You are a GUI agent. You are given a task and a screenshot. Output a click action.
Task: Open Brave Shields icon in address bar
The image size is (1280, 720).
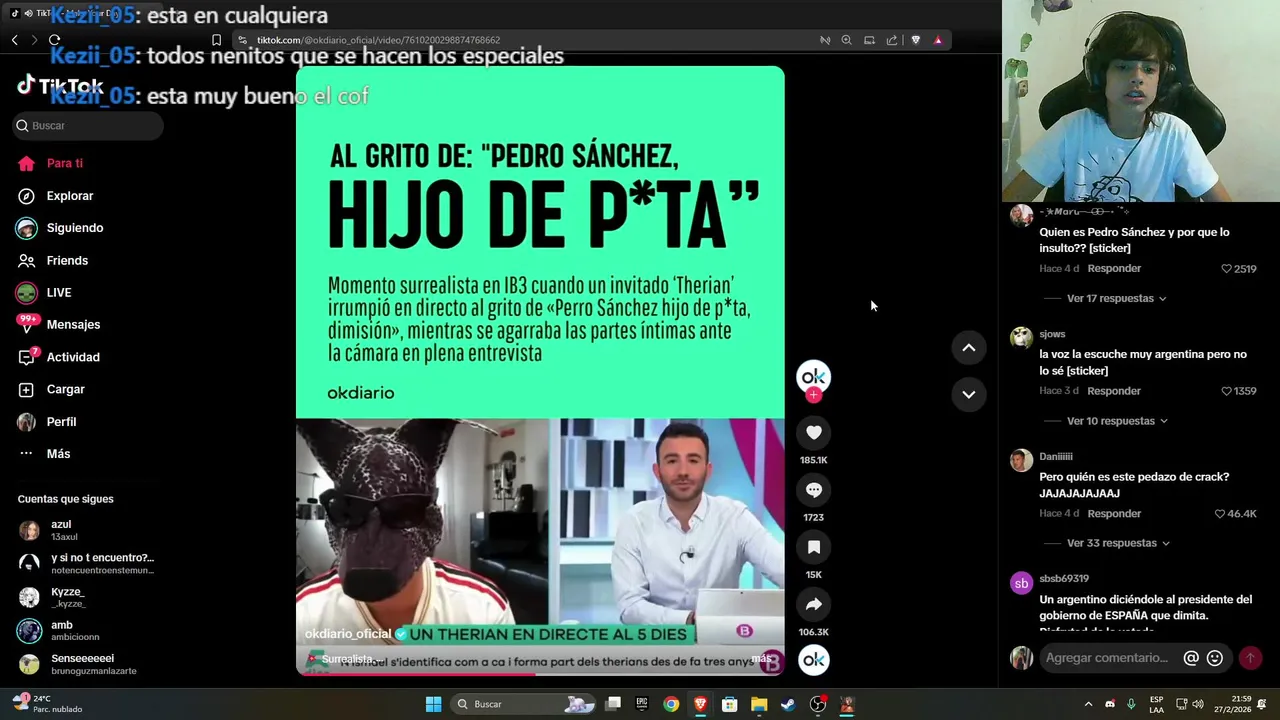pos(915,40)
